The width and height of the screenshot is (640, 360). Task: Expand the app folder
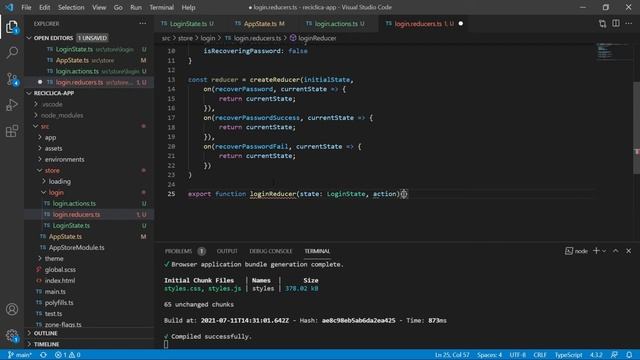[51, 138]
